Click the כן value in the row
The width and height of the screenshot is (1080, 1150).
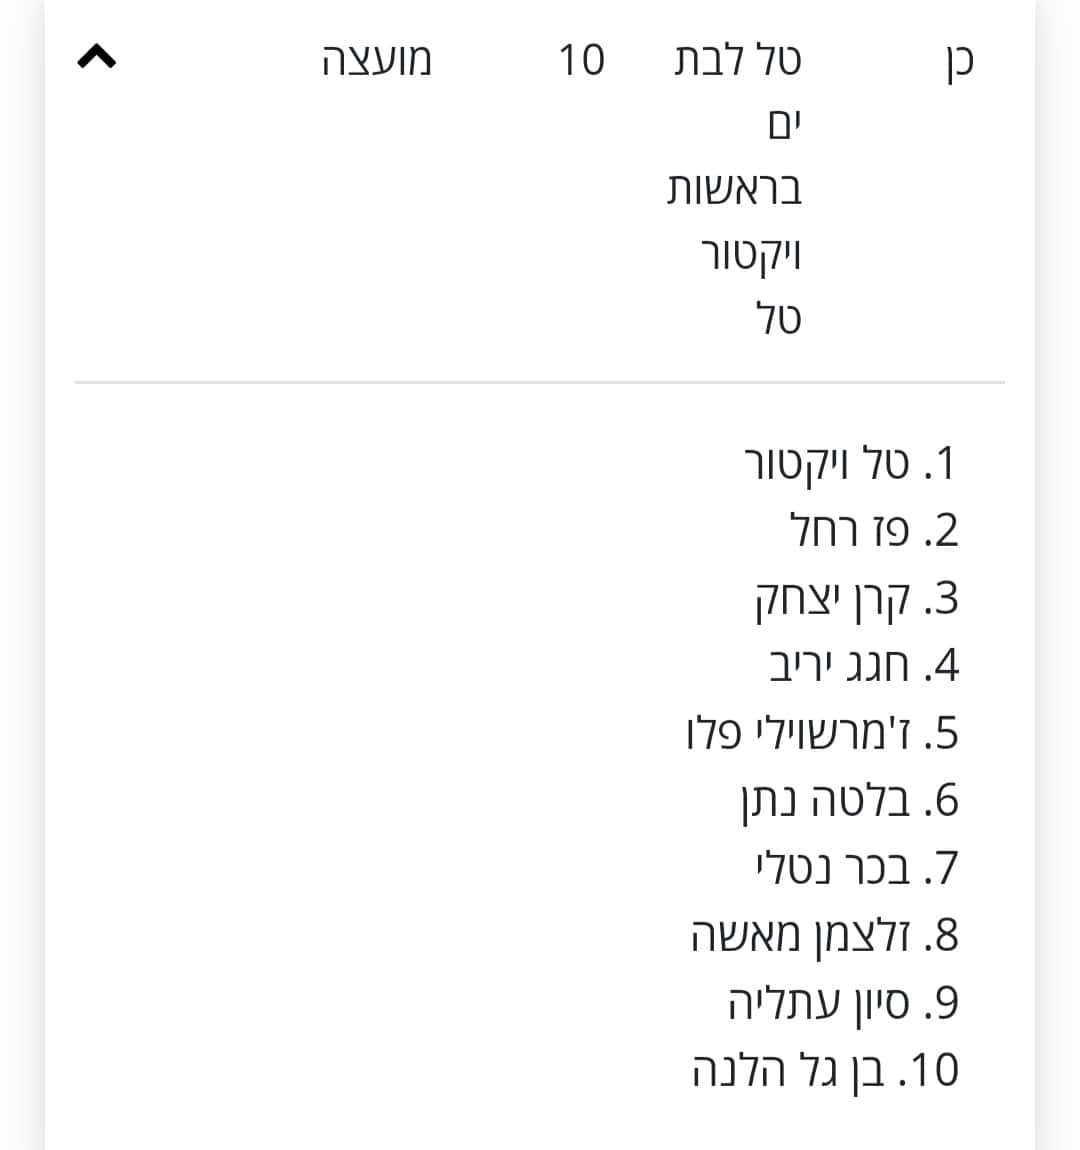(x=959, y=62)
